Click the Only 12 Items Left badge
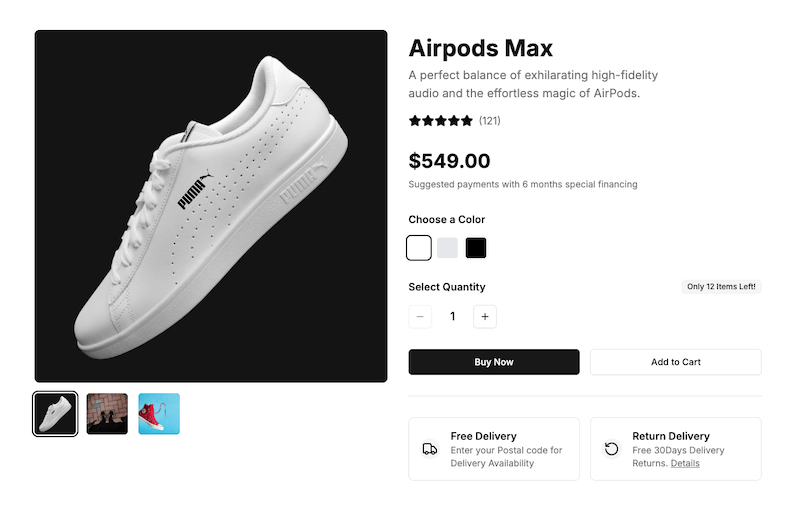 [721, 287]
